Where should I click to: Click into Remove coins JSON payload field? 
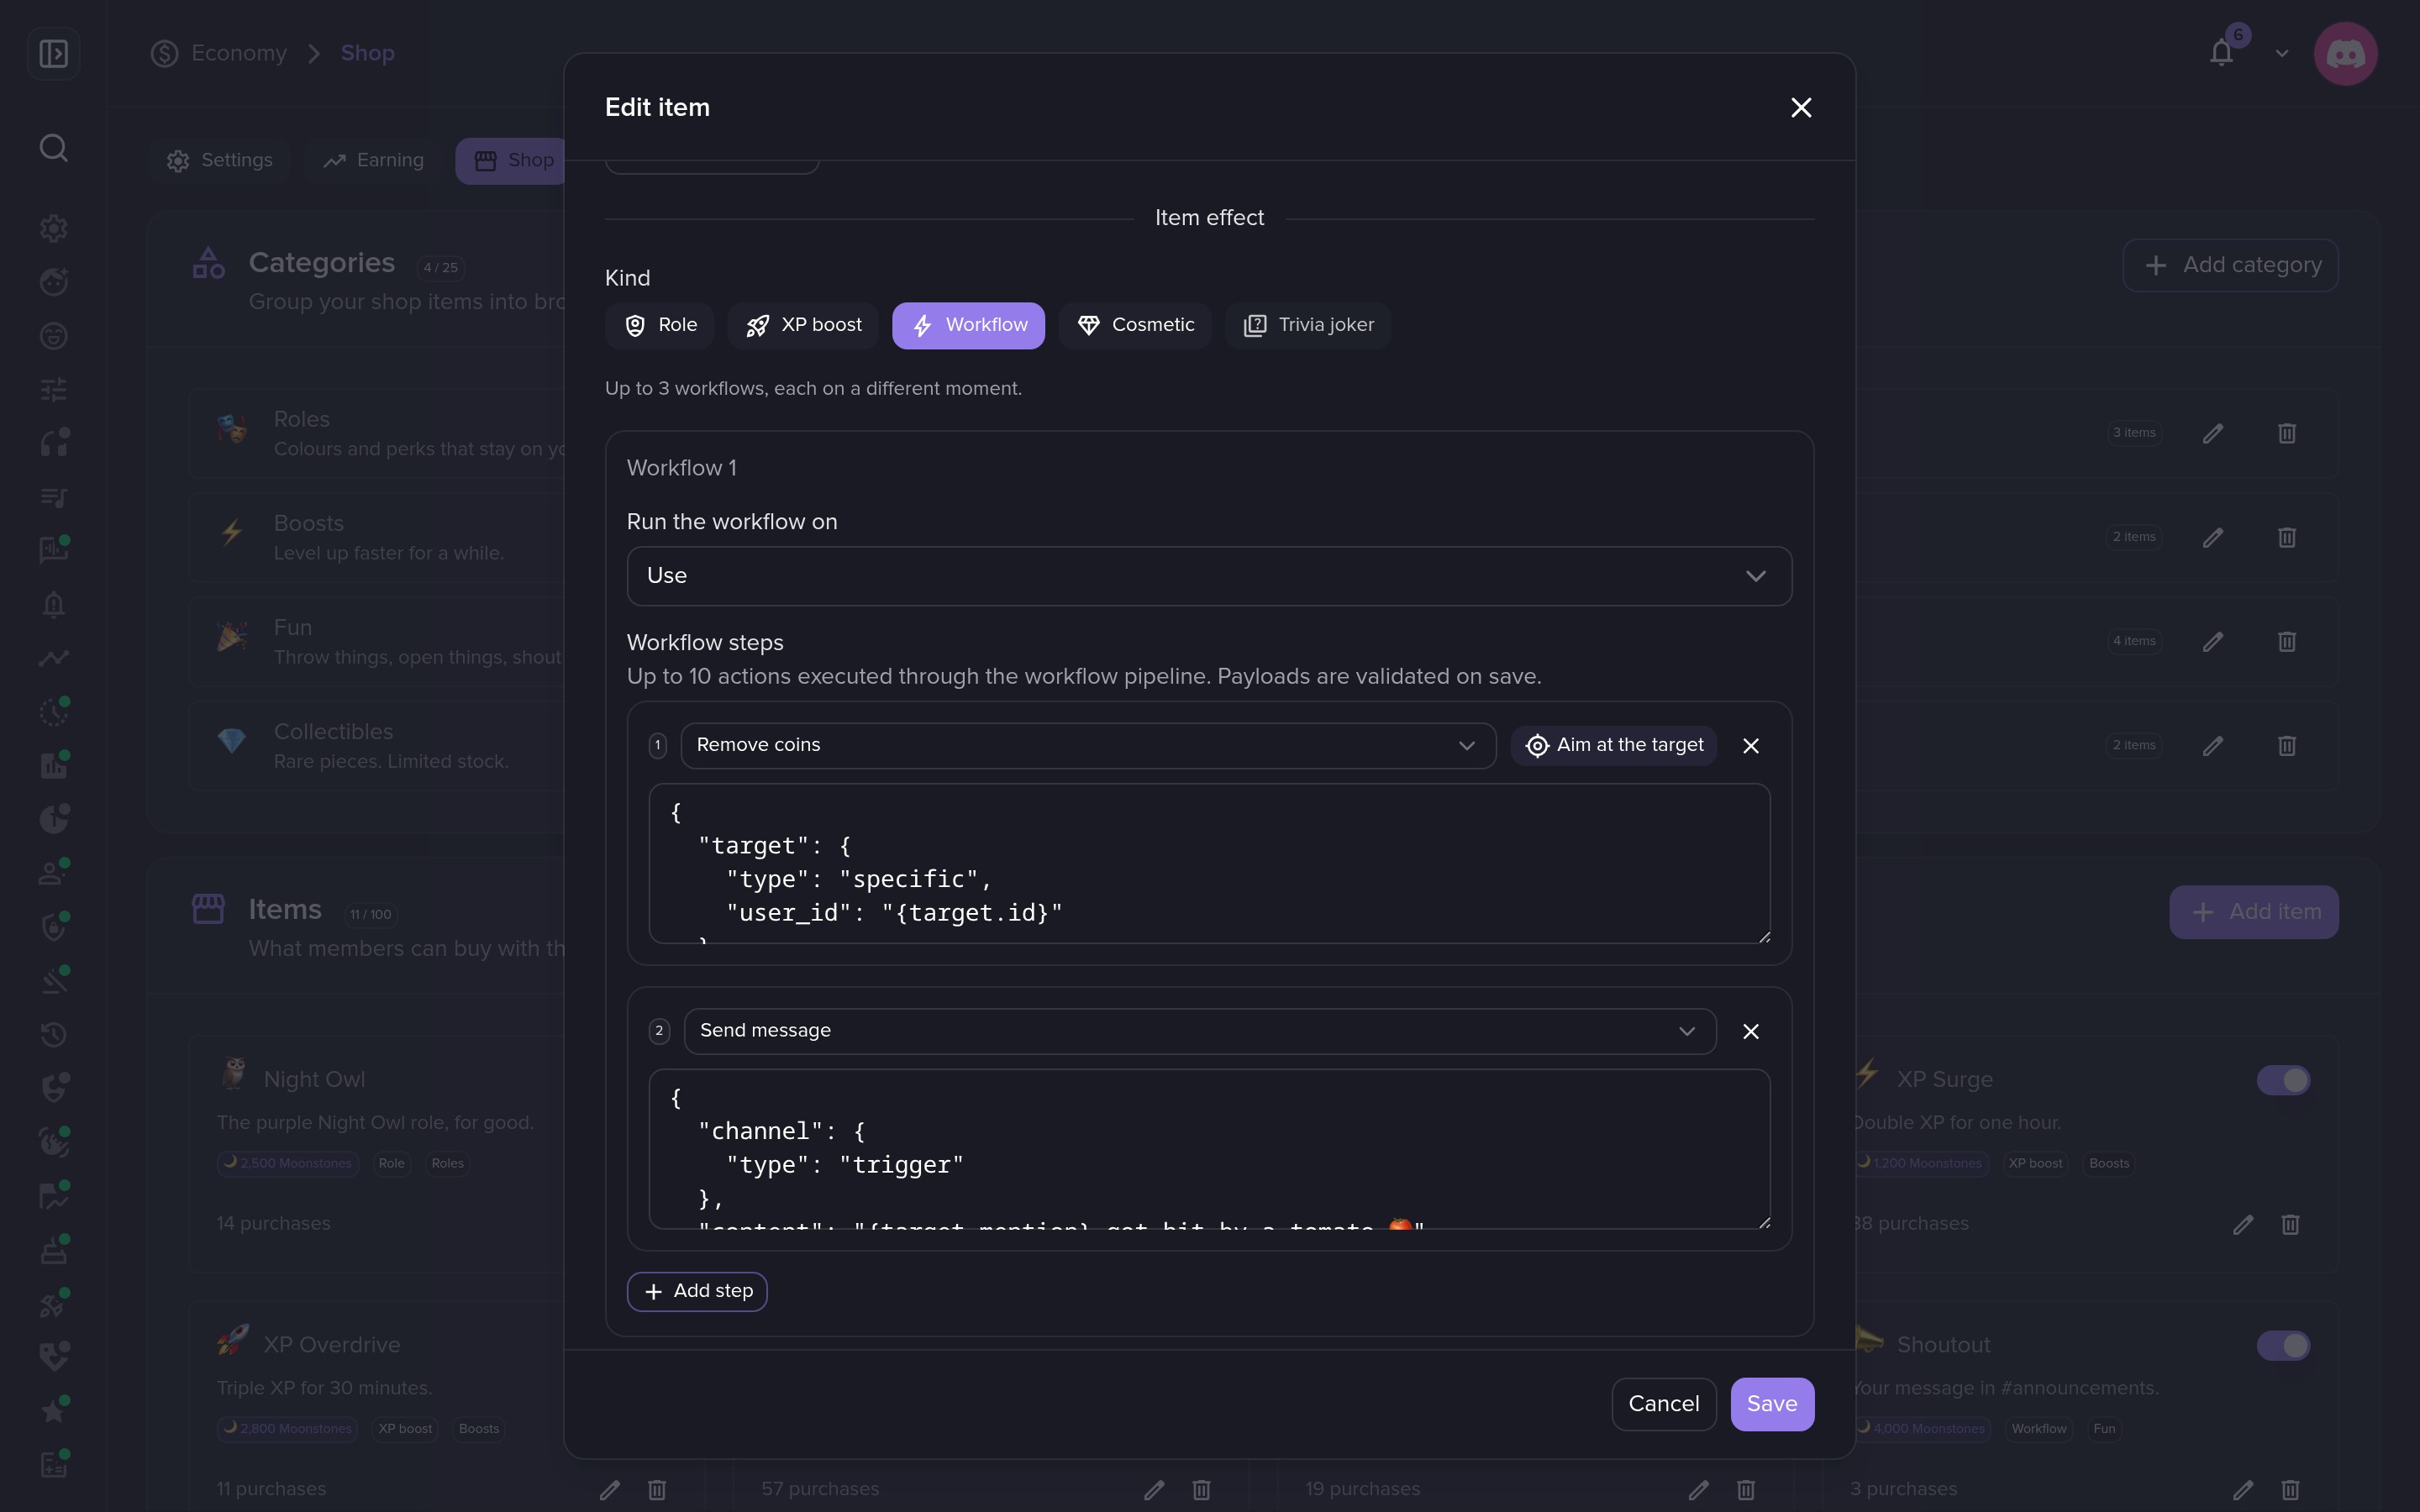pyautogui.click(x=1209, y=864)
